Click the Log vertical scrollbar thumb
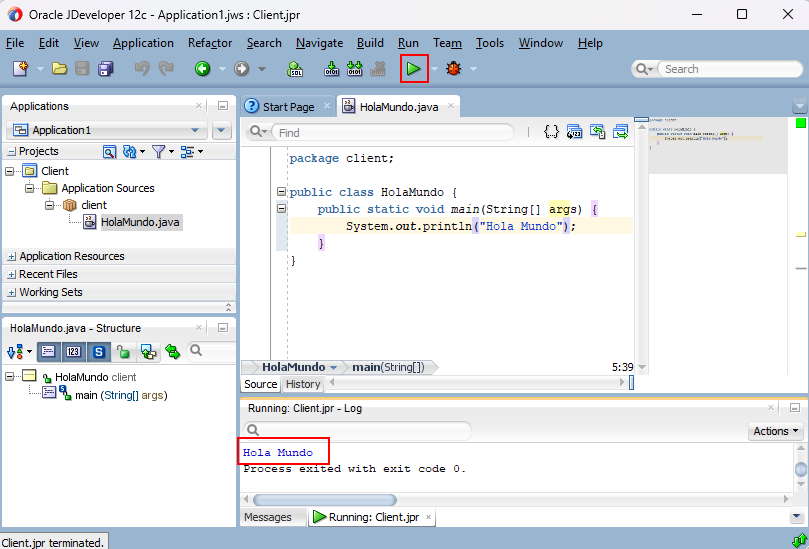The height and width of the screenshot is (549, 809). [x=801, y=470]
